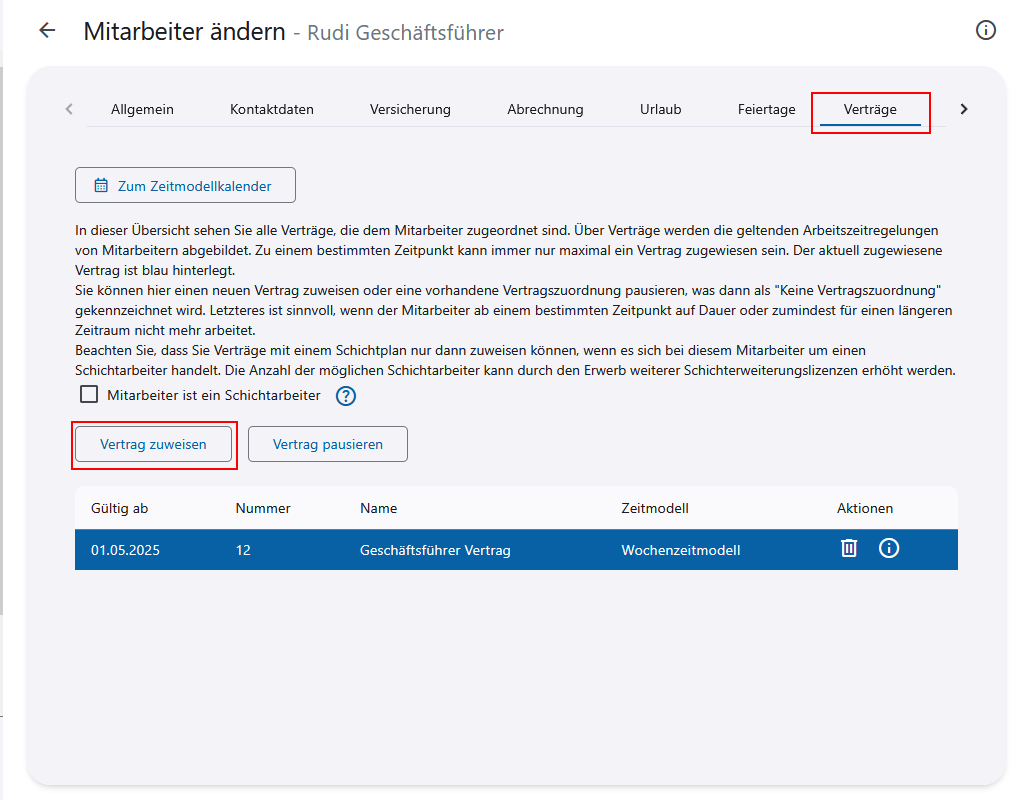Show info for Geschäftsführer Vertrag row
Image resolution: width=1024 pixels, height=800 pixels.
click(889, 549)
